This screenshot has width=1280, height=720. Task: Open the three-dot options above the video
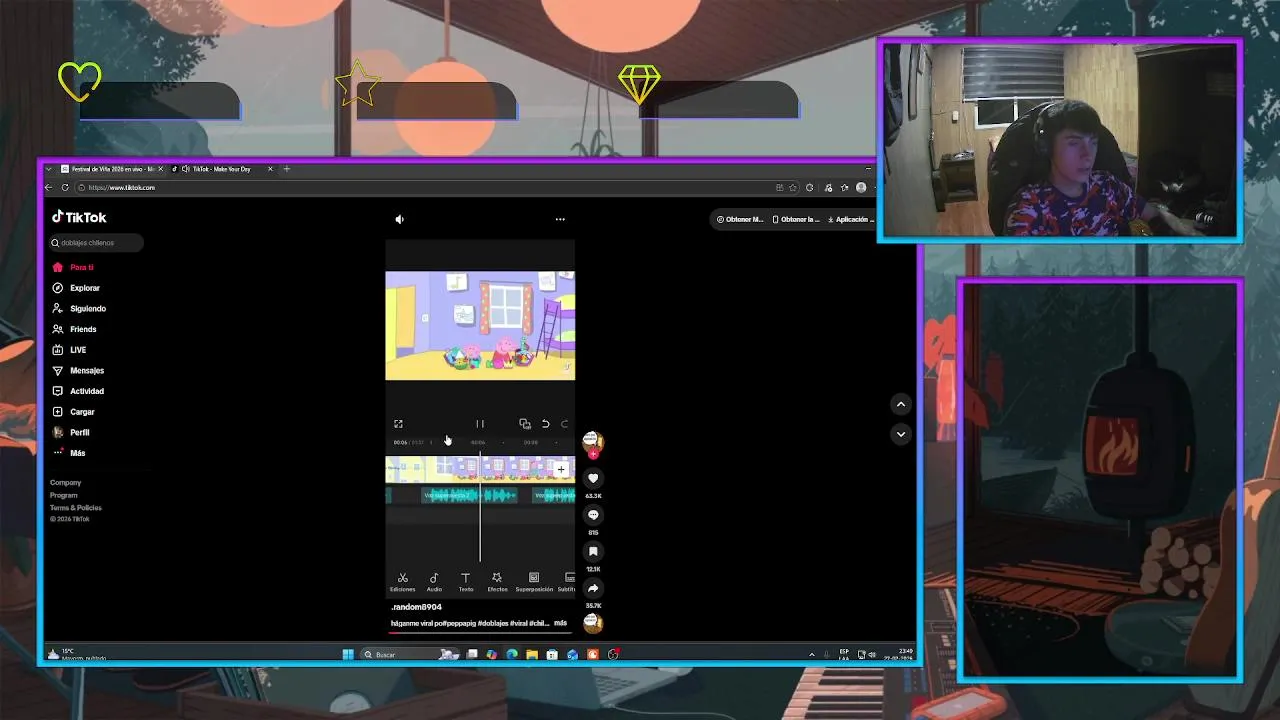click(560, 219)
